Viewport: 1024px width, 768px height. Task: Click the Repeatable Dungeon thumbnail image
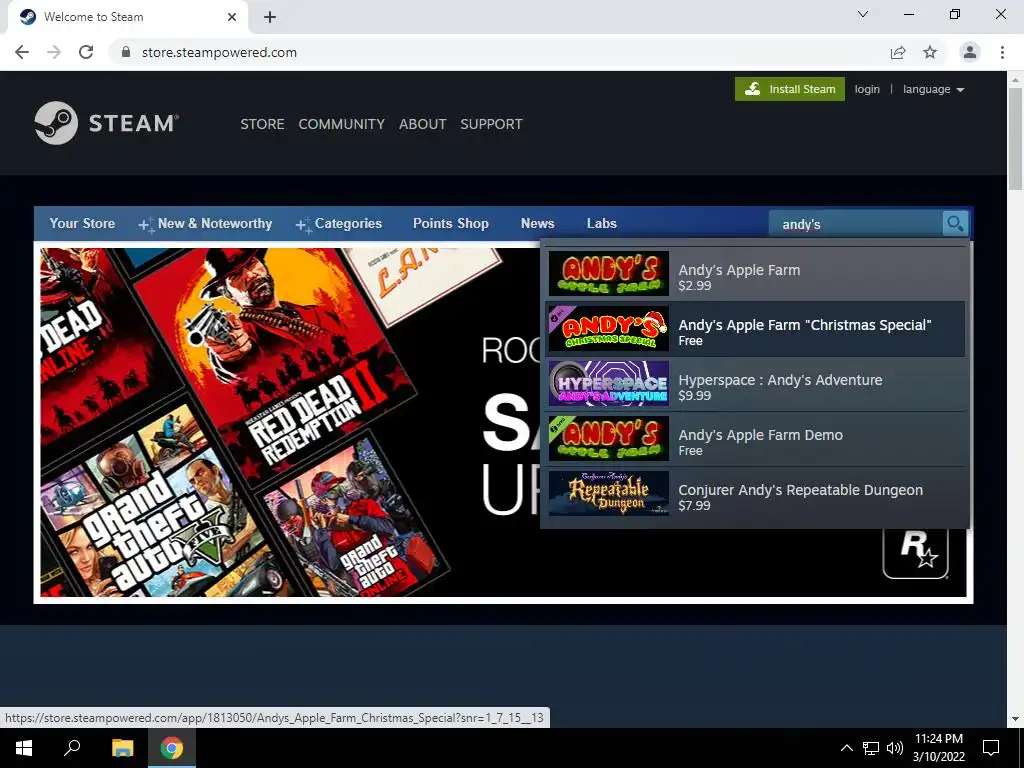point(609,493)
